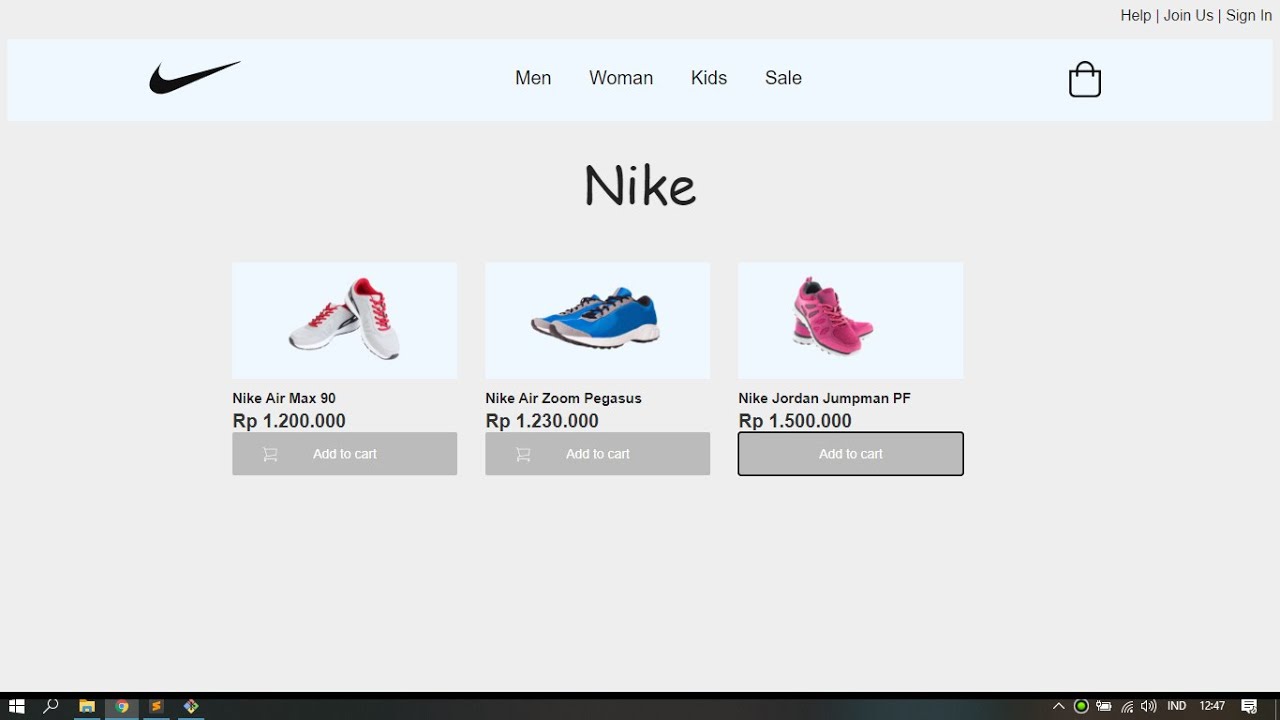Click the 12:47 taskbar clock
1280x720 pixels.
coord(1212,706)
